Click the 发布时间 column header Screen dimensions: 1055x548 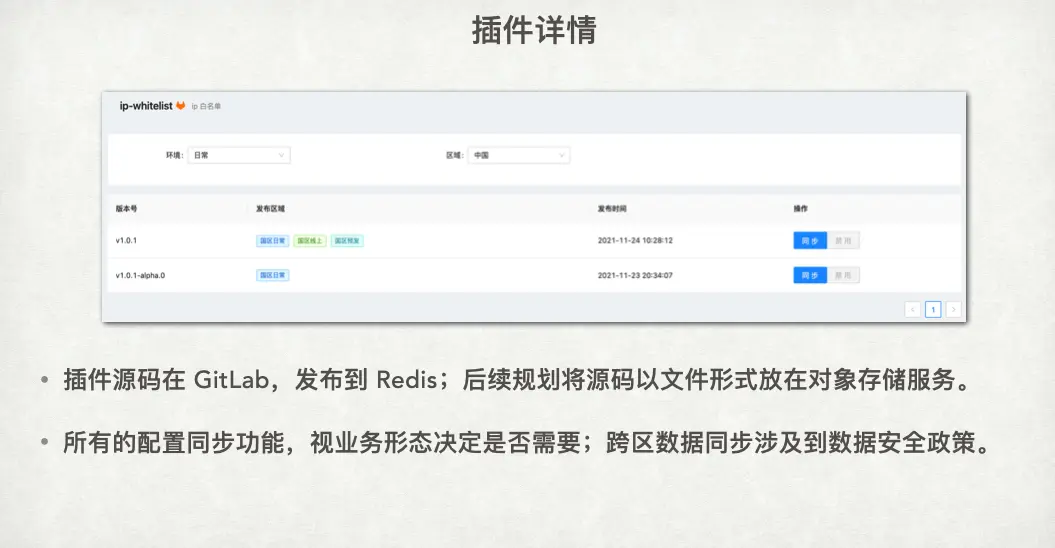click(x=612, y=209)
